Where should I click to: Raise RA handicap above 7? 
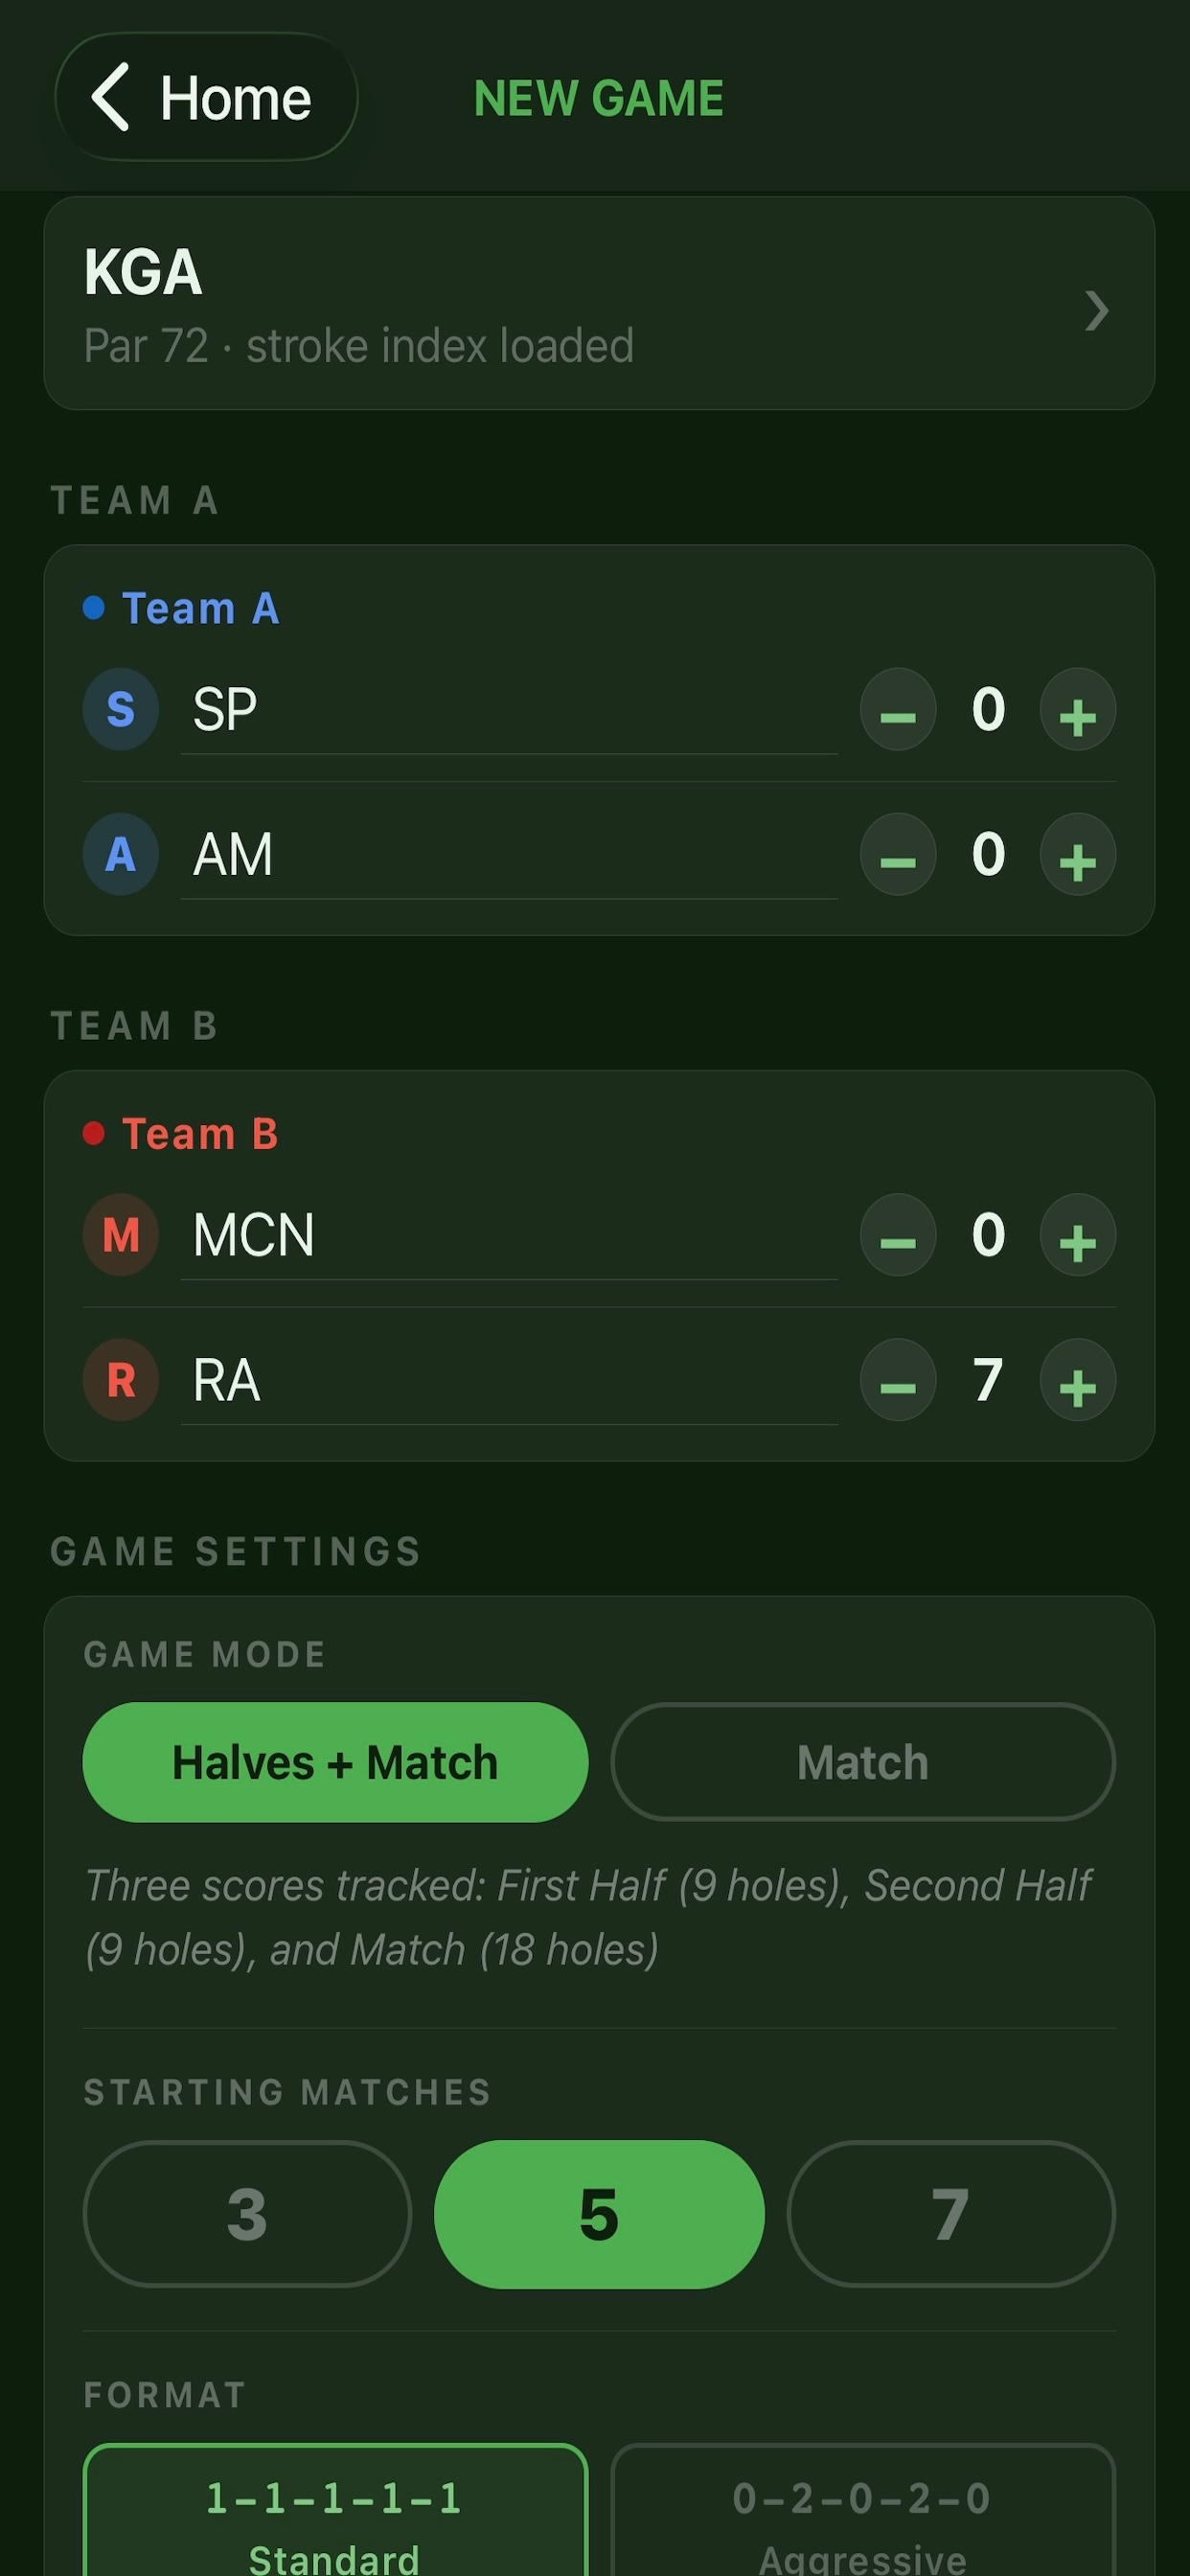point(1077,1380)
